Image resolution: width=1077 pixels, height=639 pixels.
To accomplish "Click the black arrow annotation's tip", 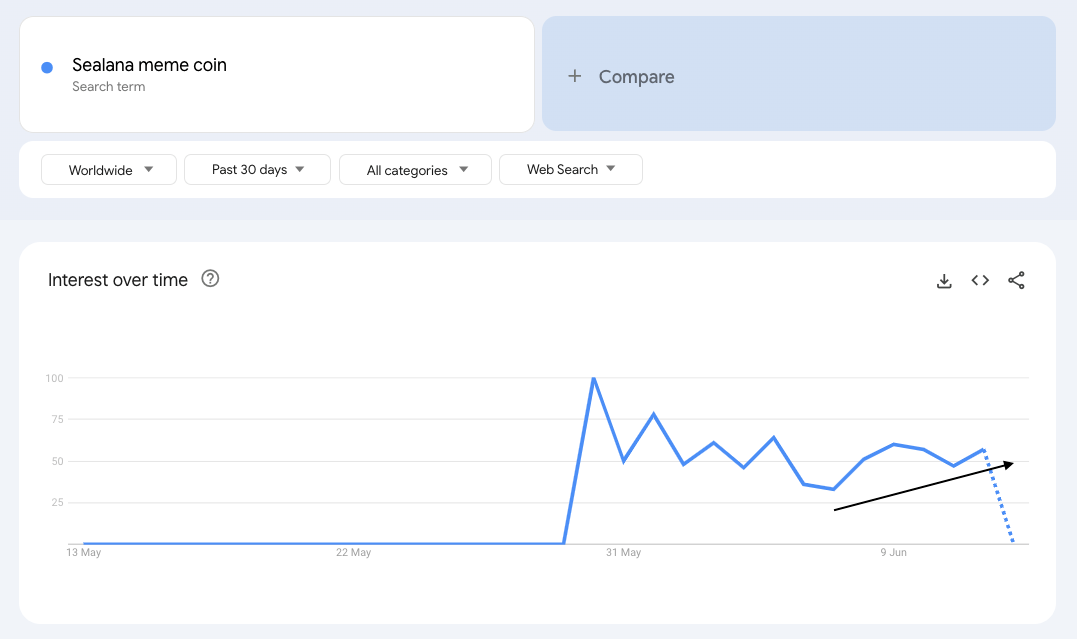I will click(1011, 463).
